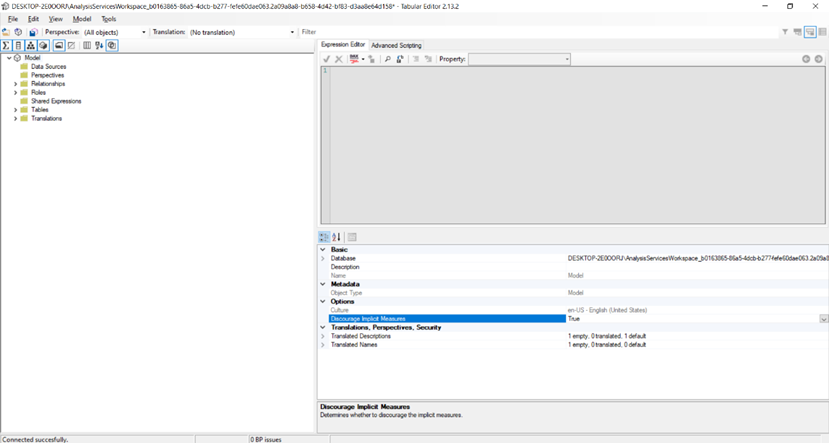Viewport: 829px width, 443px height.
Task: Open DAX Formatter dropdown arrow
Action: pyautogui.click(x=363, y=59)
